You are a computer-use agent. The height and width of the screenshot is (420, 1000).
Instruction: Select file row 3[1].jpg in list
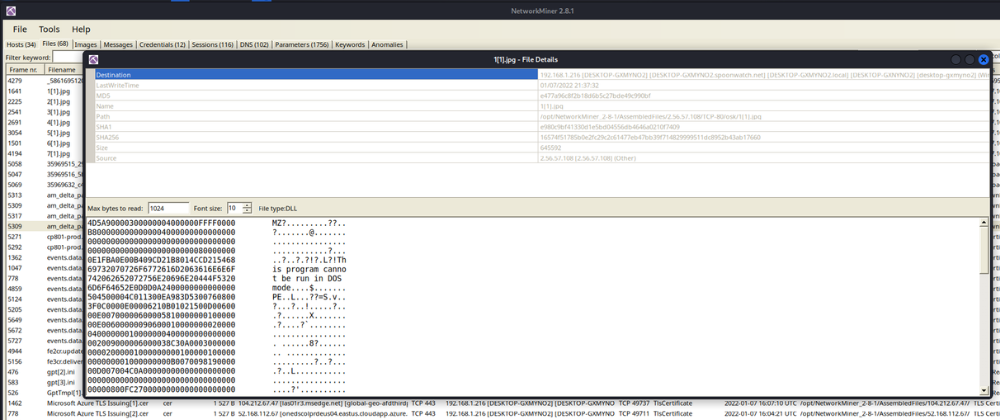[x=45, y=112]
